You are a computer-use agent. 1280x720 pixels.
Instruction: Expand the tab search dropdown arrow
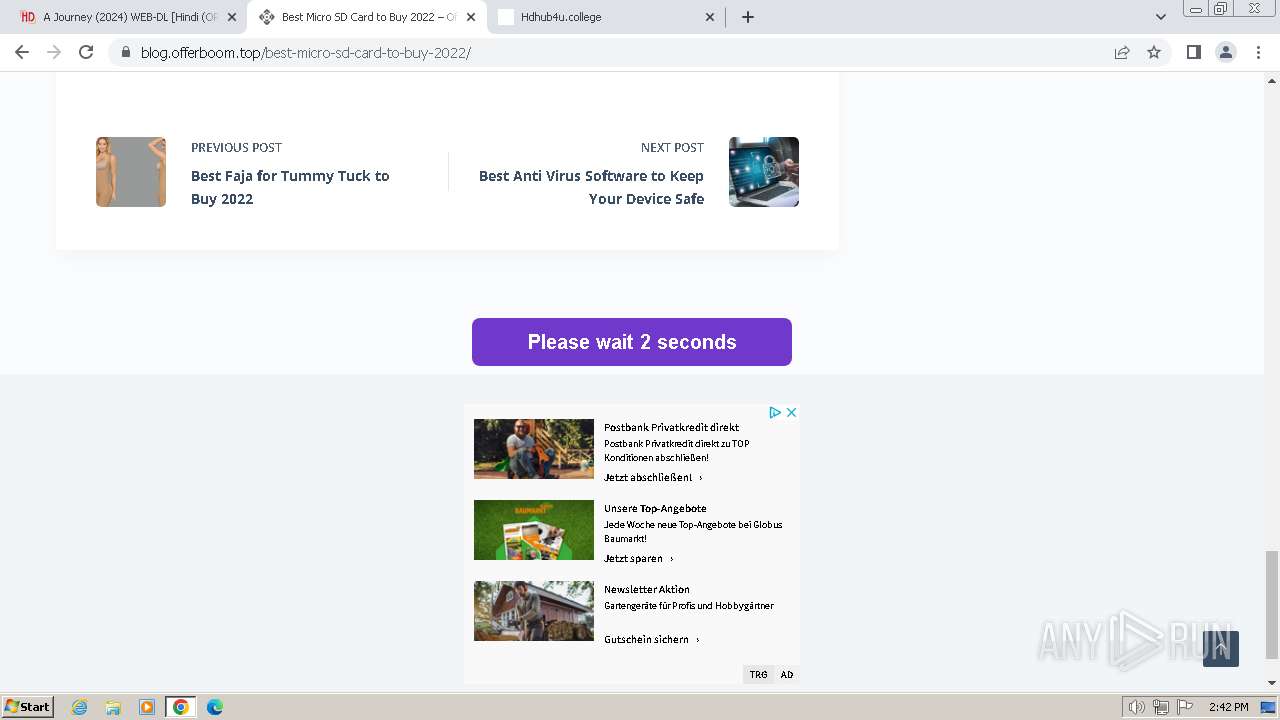[1160, 17]
